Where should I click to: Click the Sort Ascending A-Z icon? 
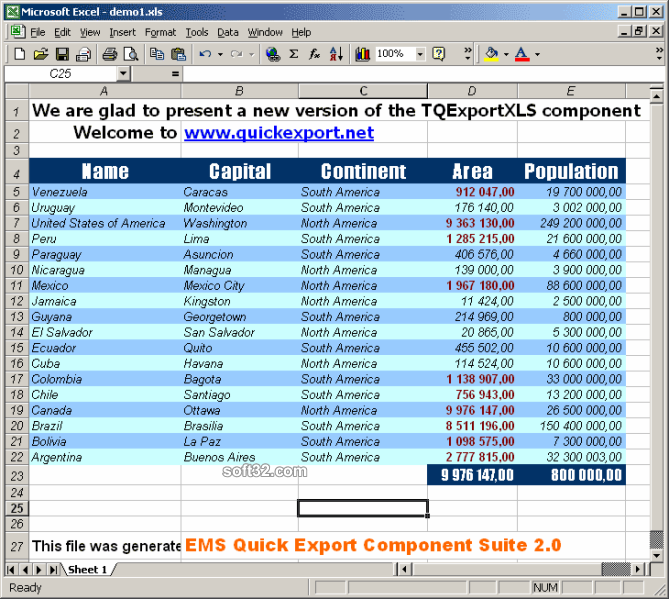336,54
